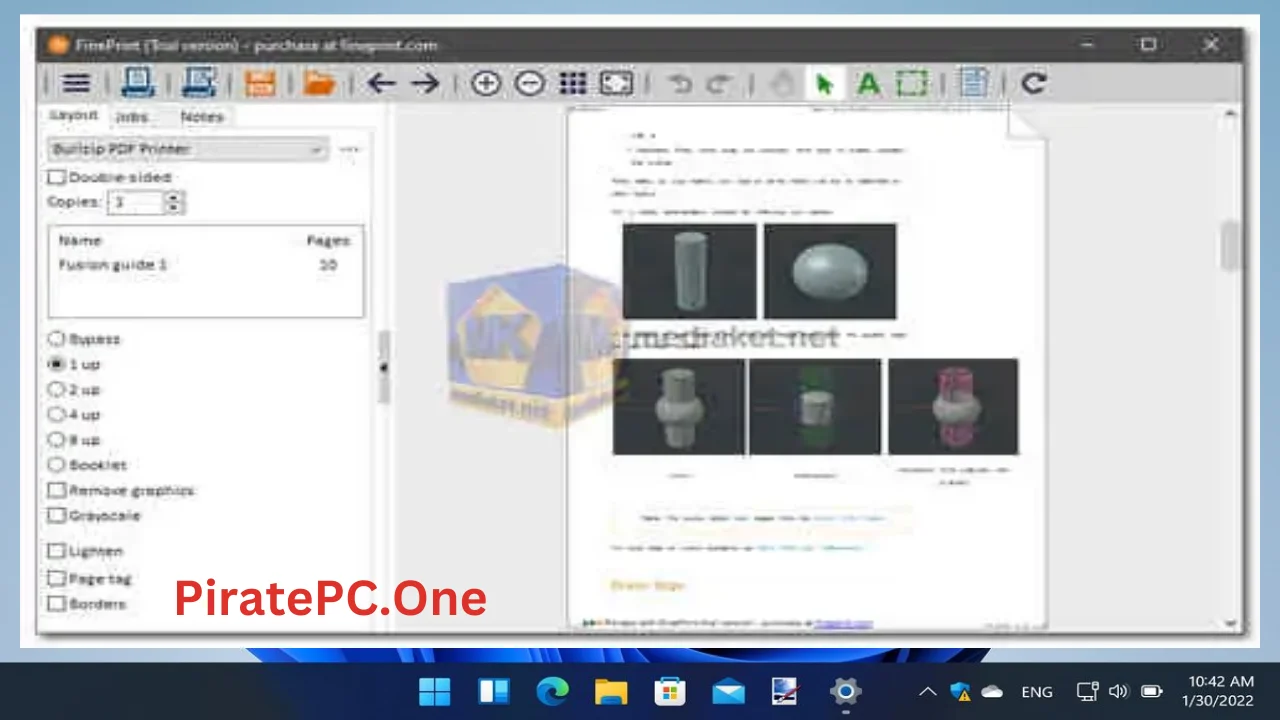Enable the Page tag checkbox

57,578
